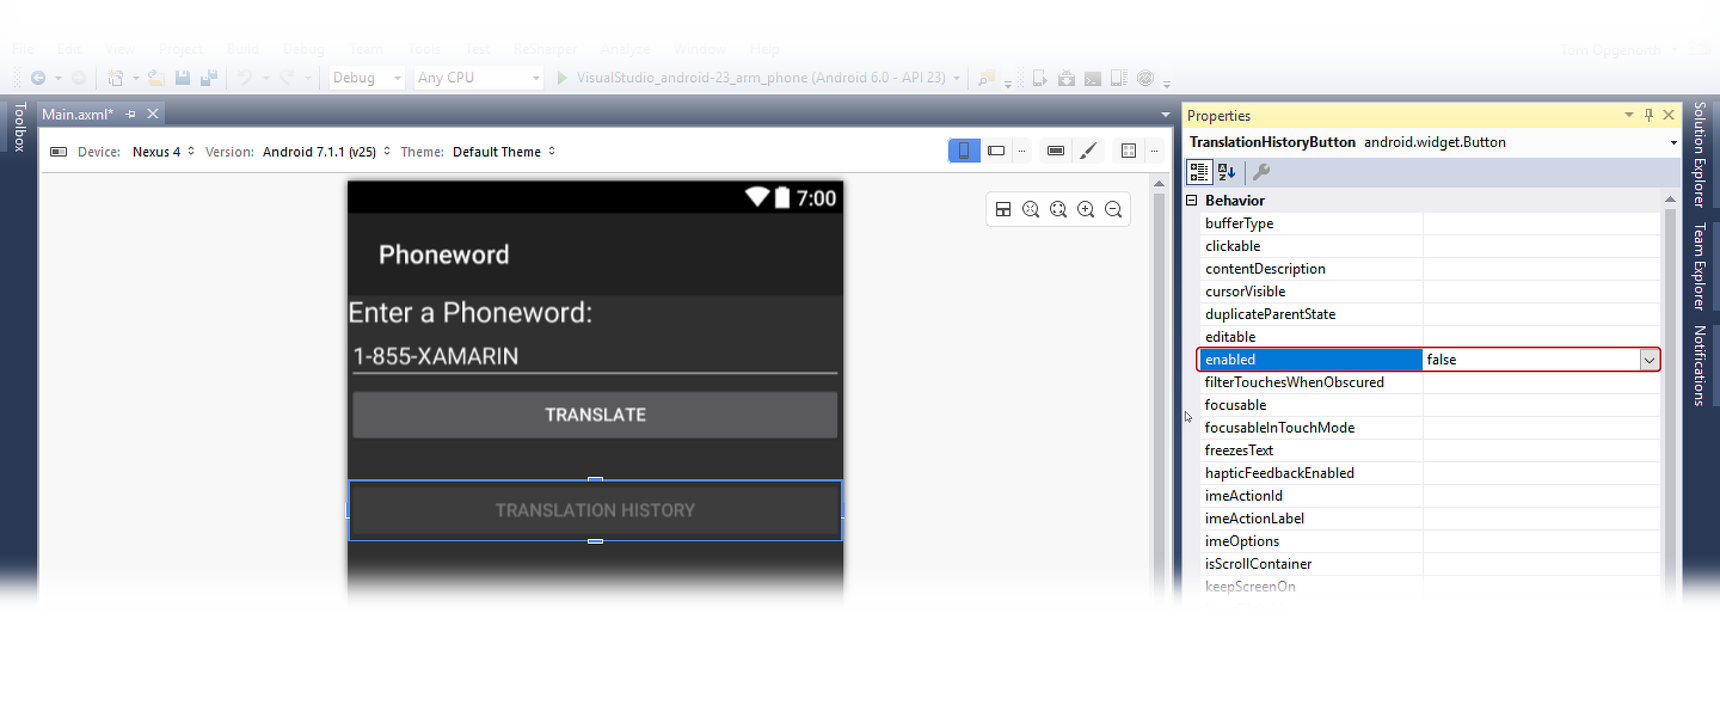Collapse the Behavior category

coord(1192,201)
